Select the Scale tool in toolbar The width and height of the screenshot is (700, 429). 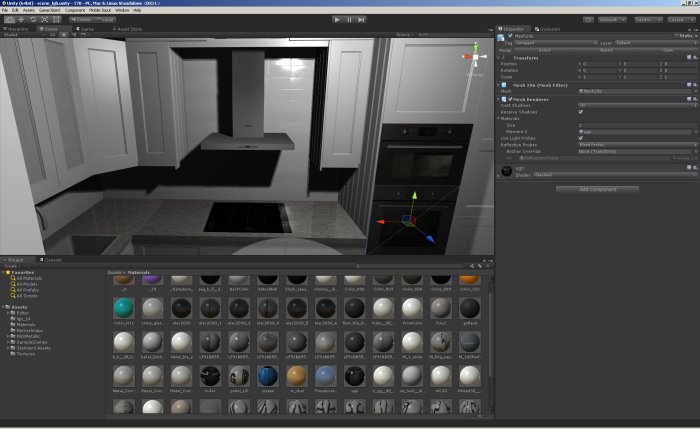45,20
